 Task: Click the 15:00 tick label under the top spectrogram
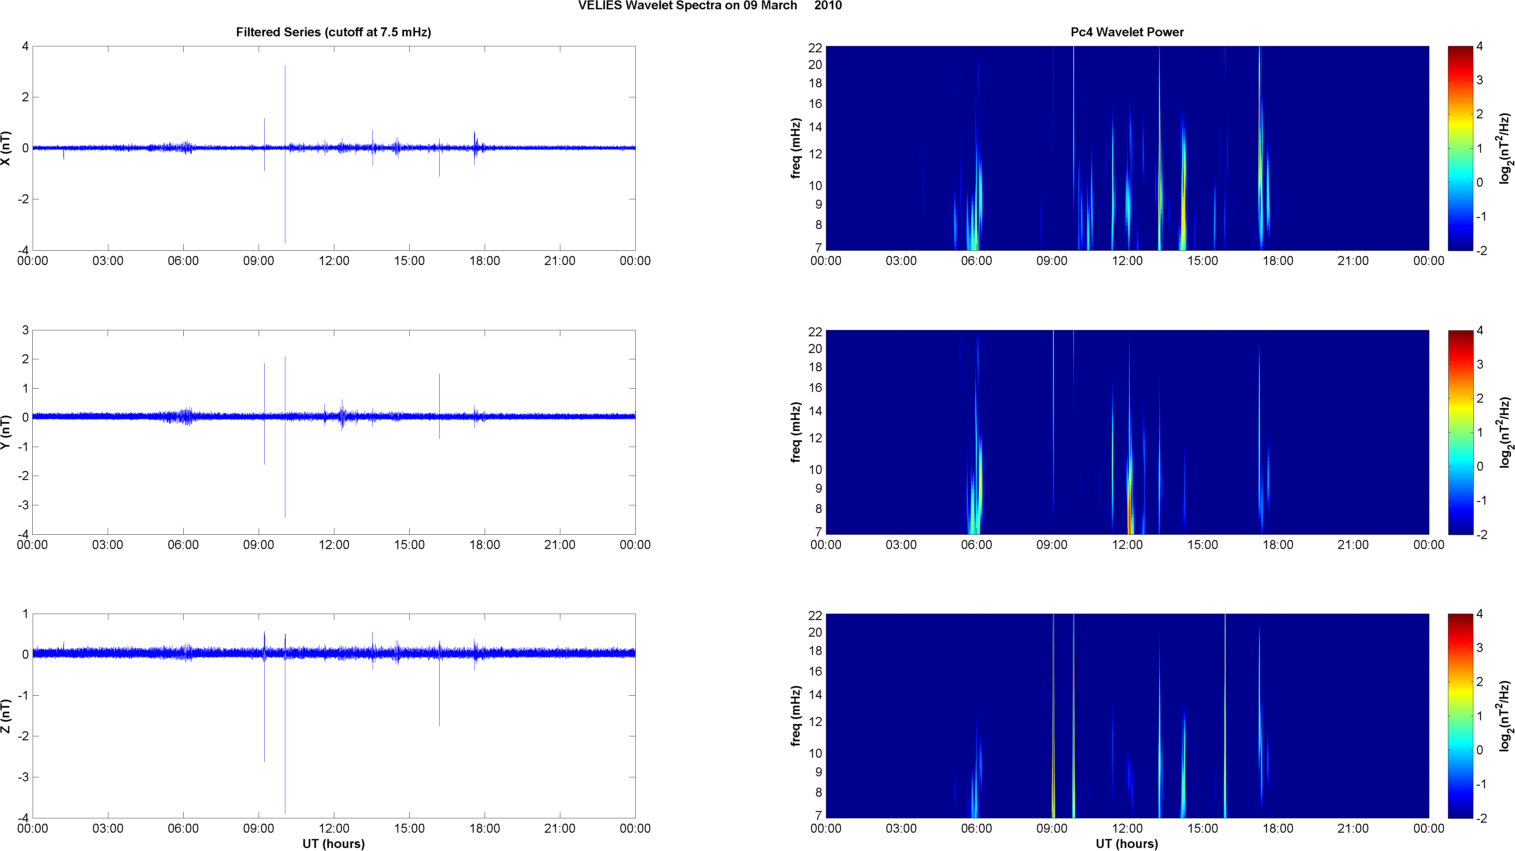[x=1203, y=261]
